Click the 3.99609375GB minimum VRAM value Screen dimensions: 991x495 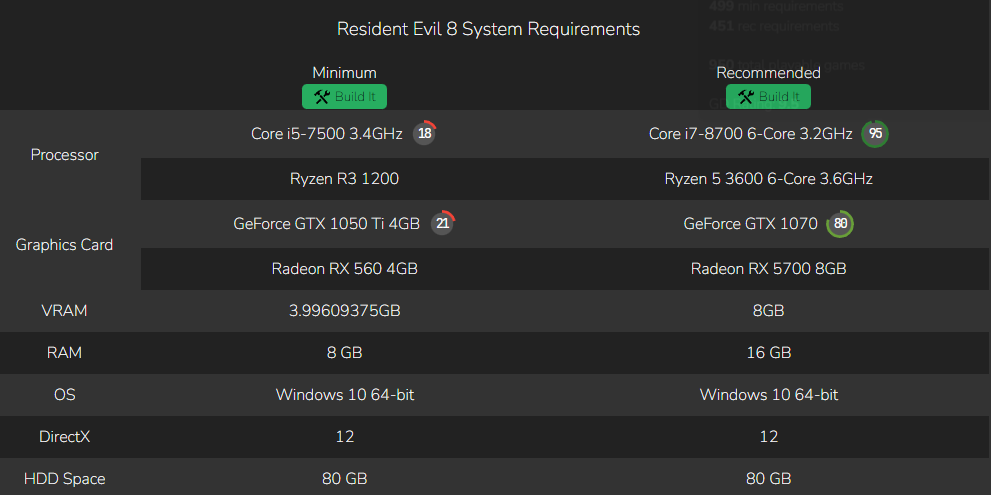click(x=344, y=311)
